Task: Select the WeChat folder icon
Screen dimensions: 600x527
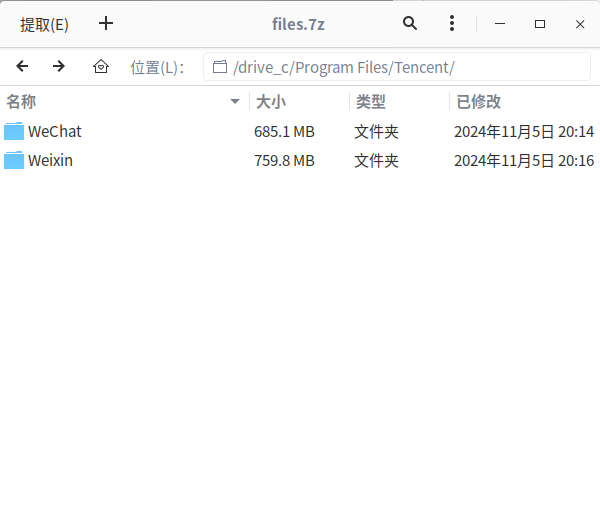Action: click(14, 131)
